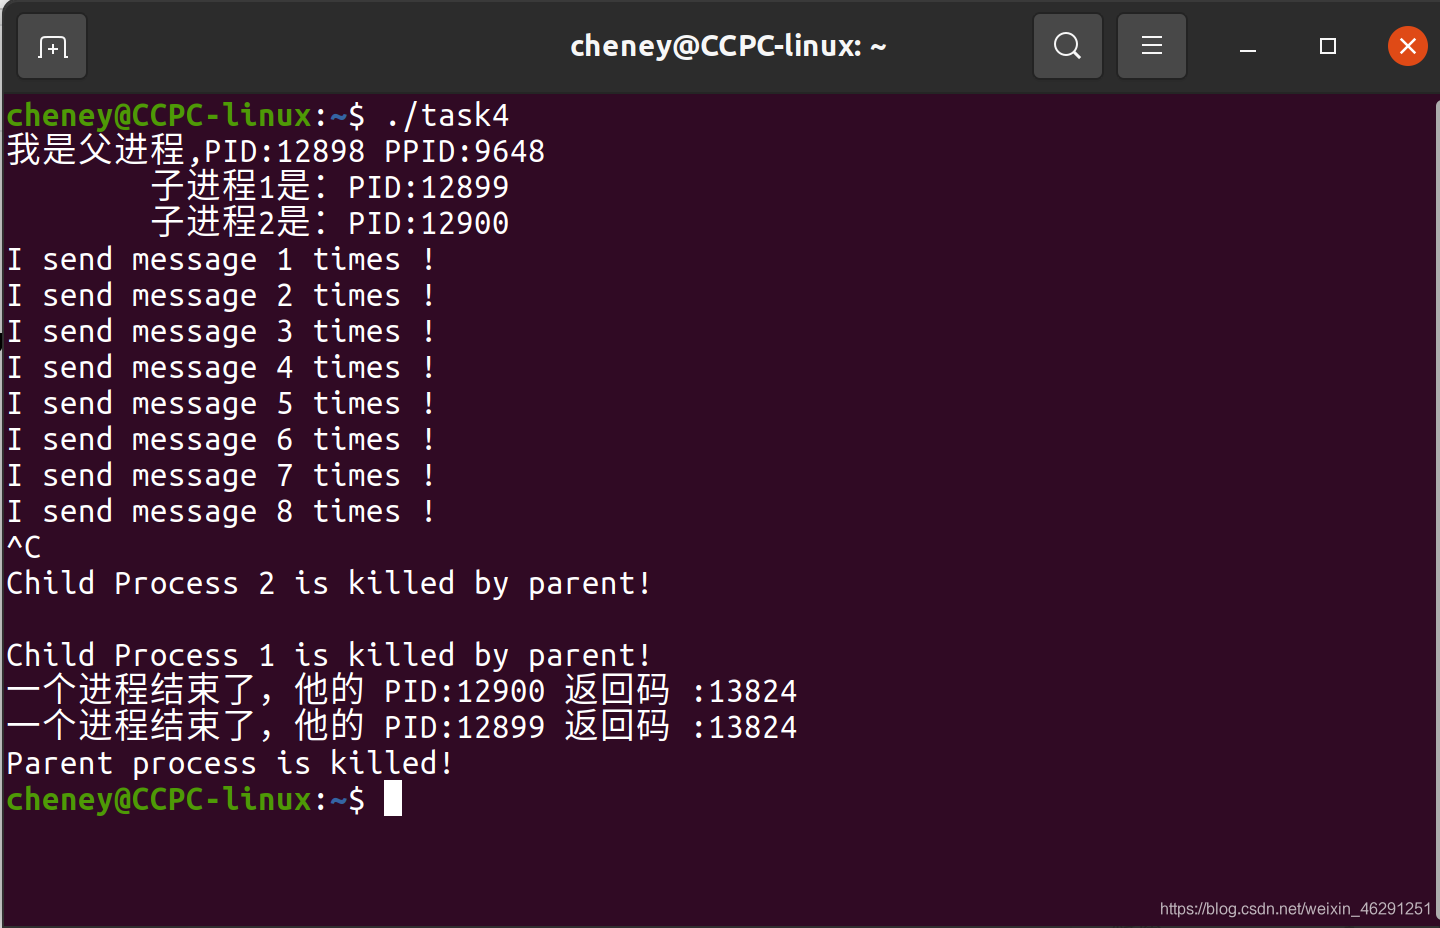Click line 'I send message 3 times !'
The image size is (1440, 928).
(x=221, y=332)
